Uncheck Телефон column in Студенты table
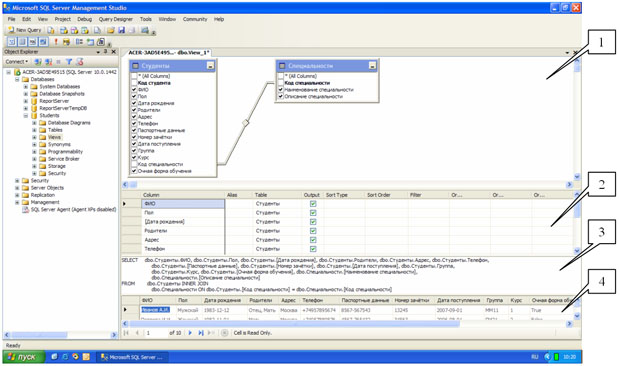Image resolution: width=620 pixels, height=366 pixels. pyautogui.click(x=134, y=123)
